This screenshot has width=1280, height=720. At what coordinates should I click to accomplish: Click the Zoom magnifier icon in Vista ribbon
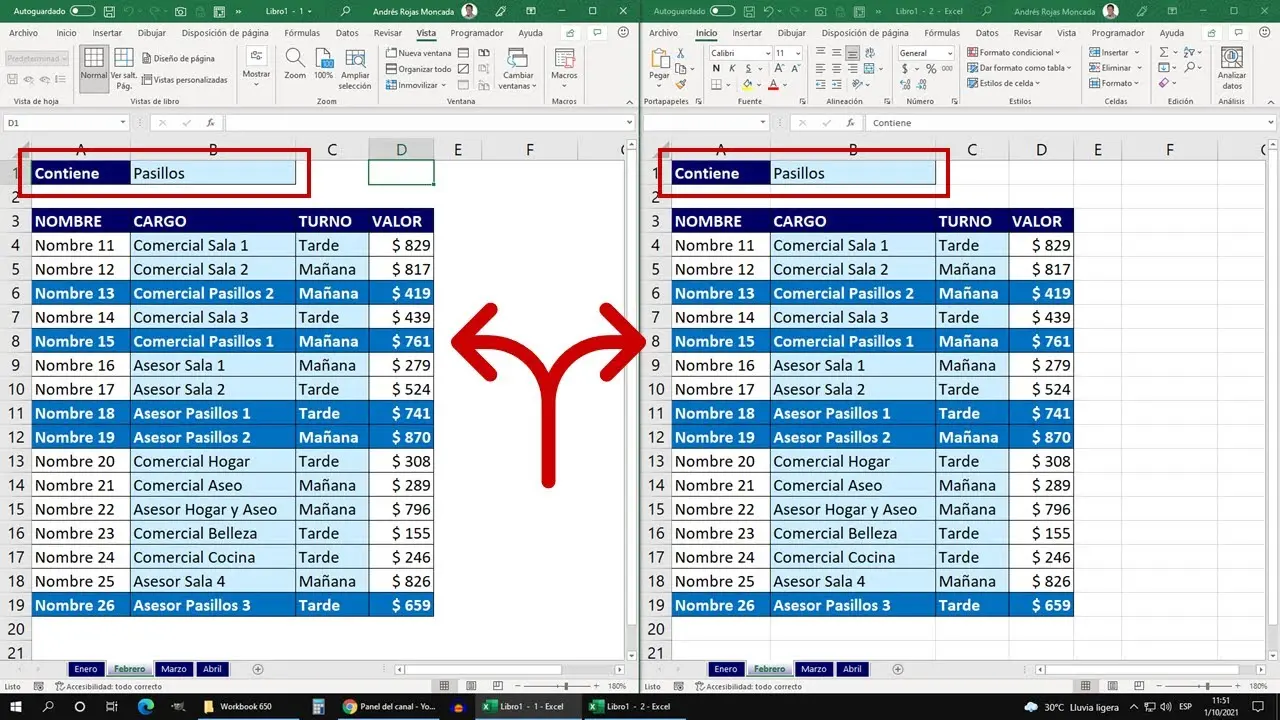pos(295,63)
